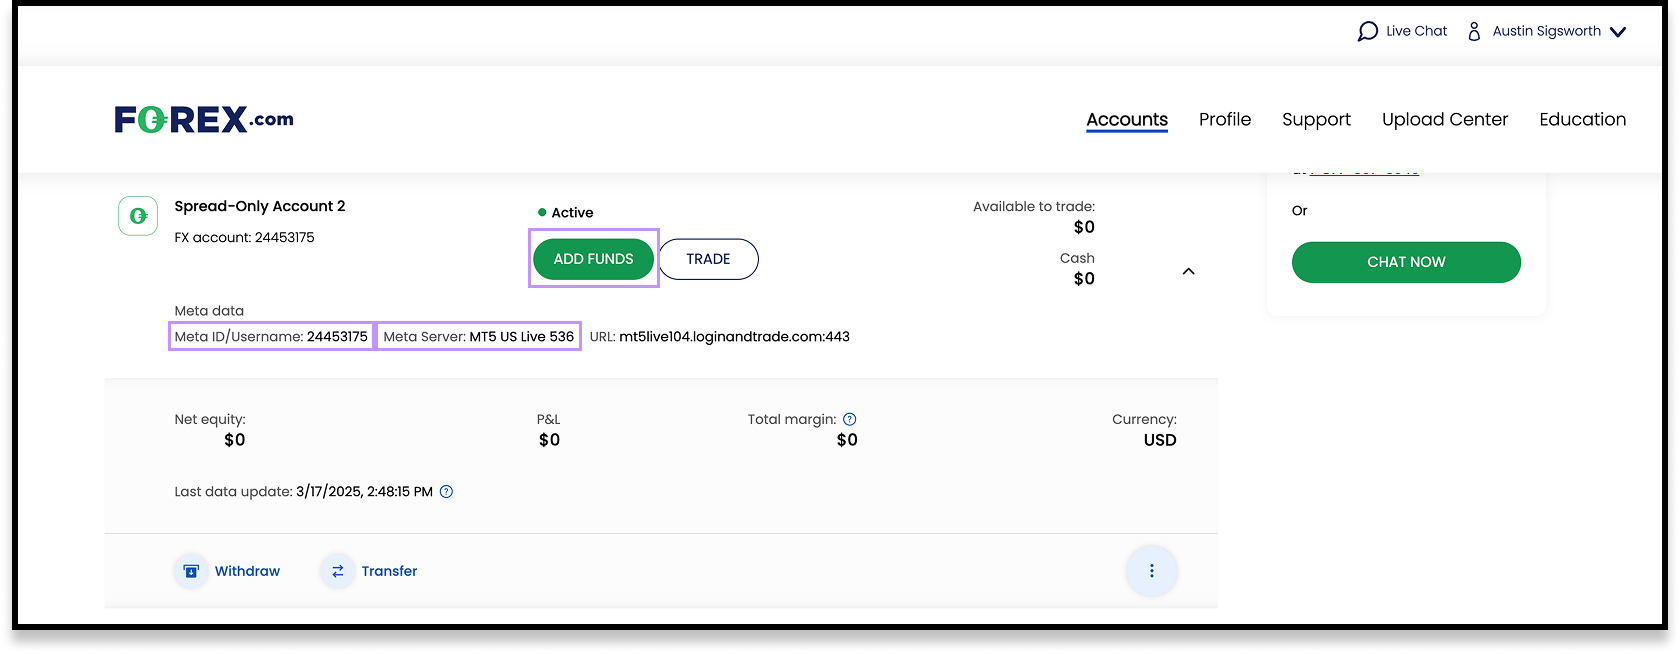This screenshot has height=654, width=1680.
Task: Click the Net equity $0 value
Action: coord(235,440)
